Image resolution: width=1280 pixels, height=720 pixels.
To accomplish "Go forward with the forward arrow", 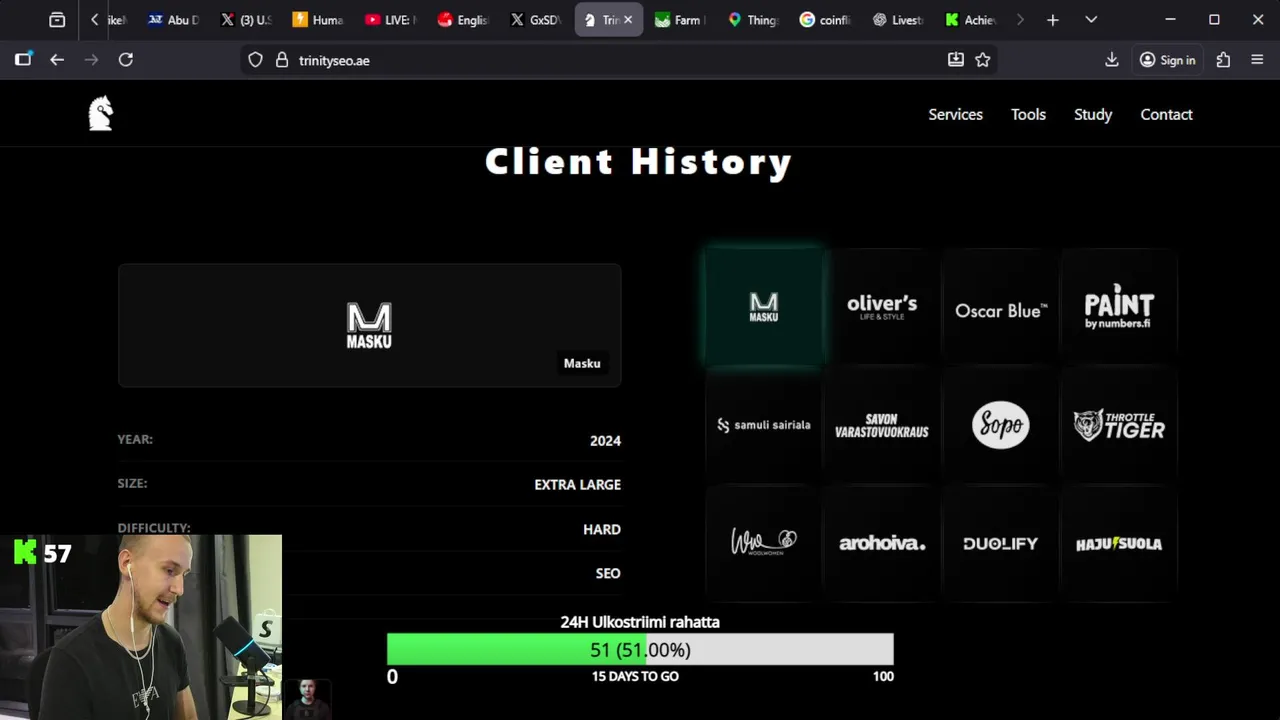I will tap(91, 60).
